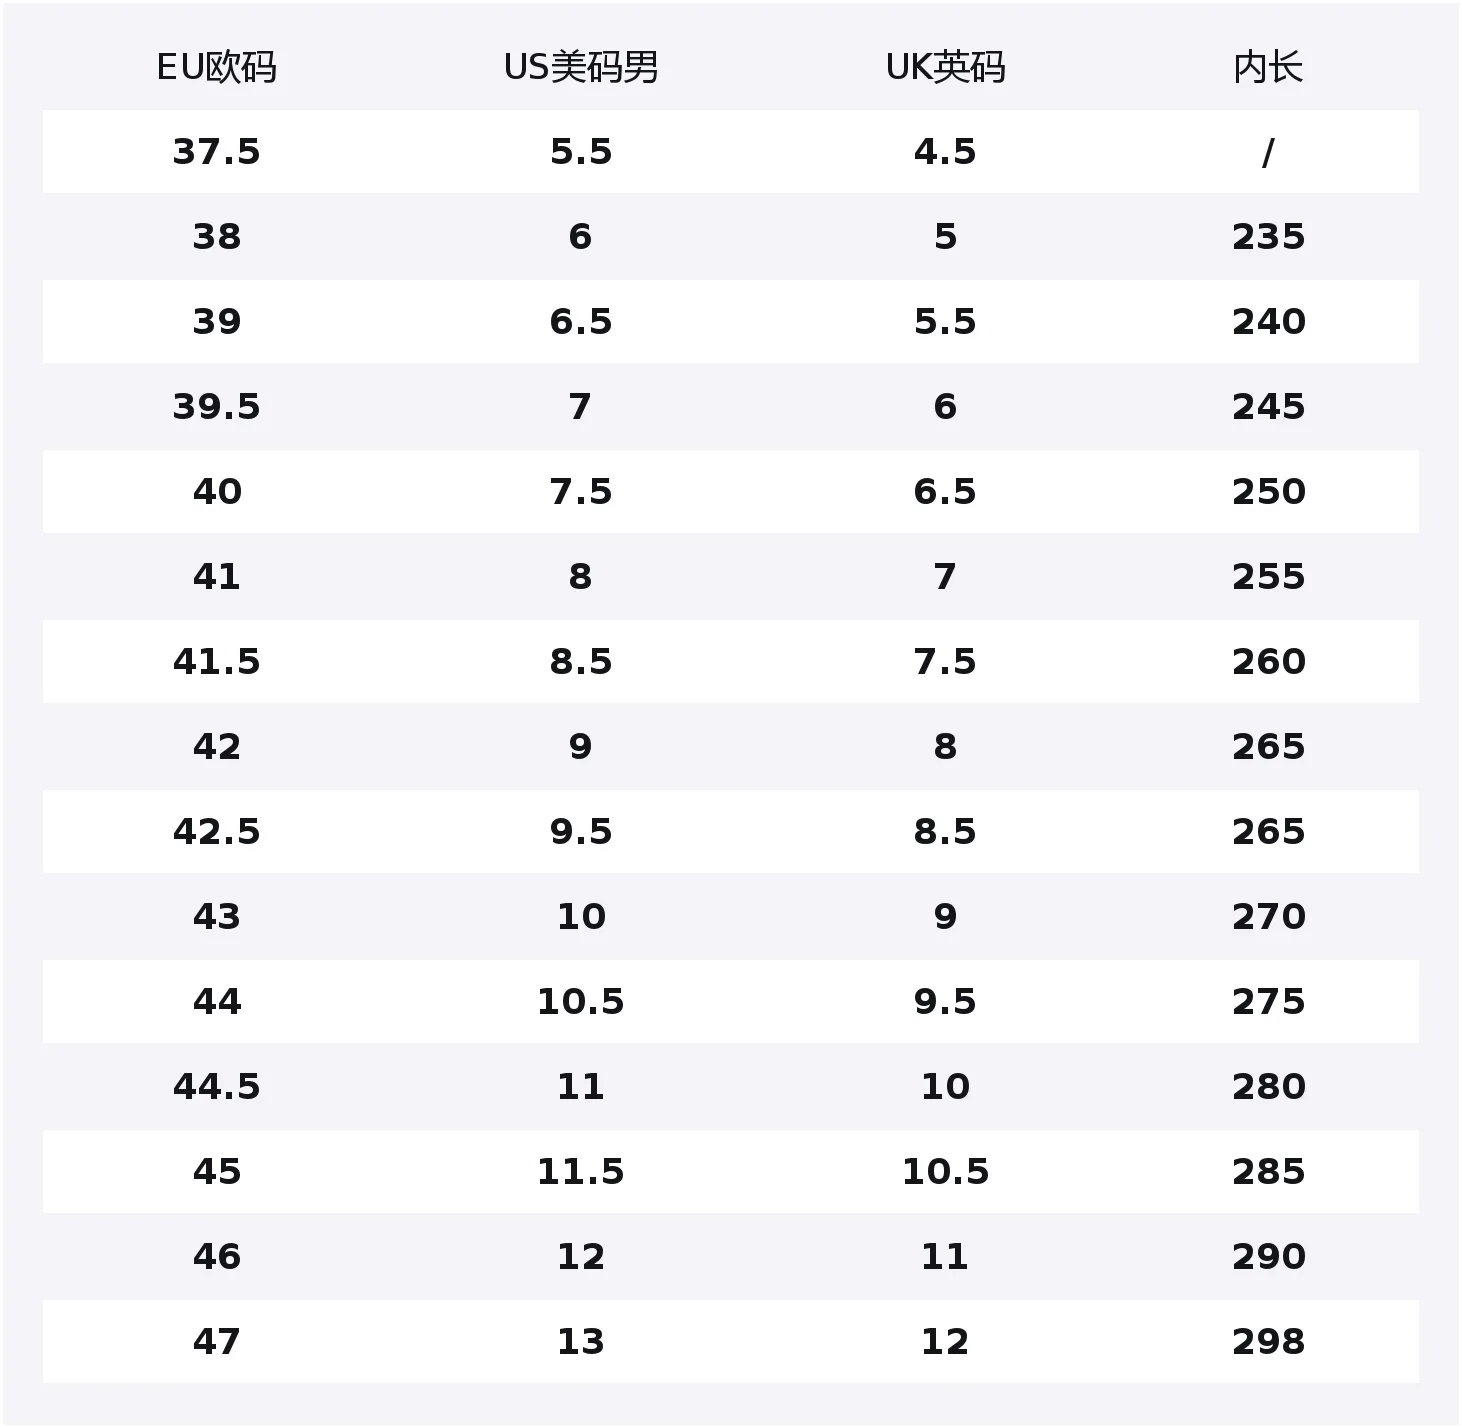This screenshot has height=1428, width=1462.
Task: Click US size 13 cell
Action: tap(581, 1342)
